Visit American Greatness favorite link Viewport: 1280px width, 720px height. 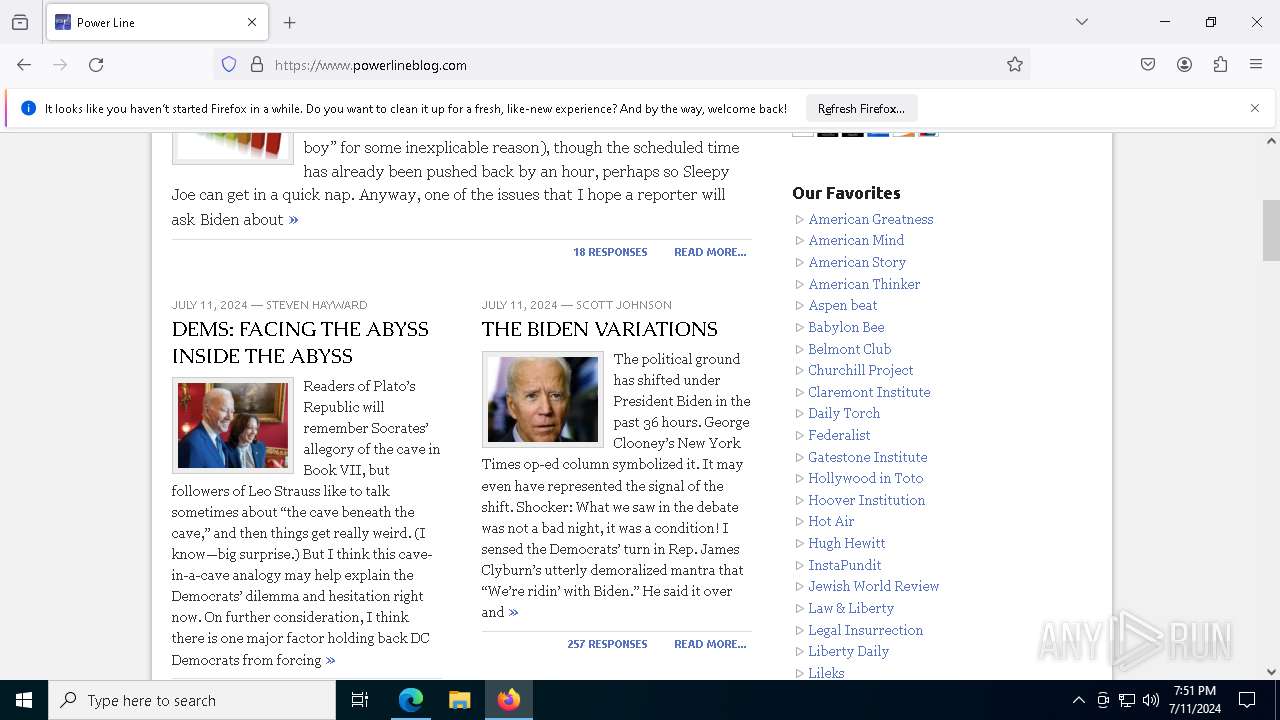pos(871,219)
